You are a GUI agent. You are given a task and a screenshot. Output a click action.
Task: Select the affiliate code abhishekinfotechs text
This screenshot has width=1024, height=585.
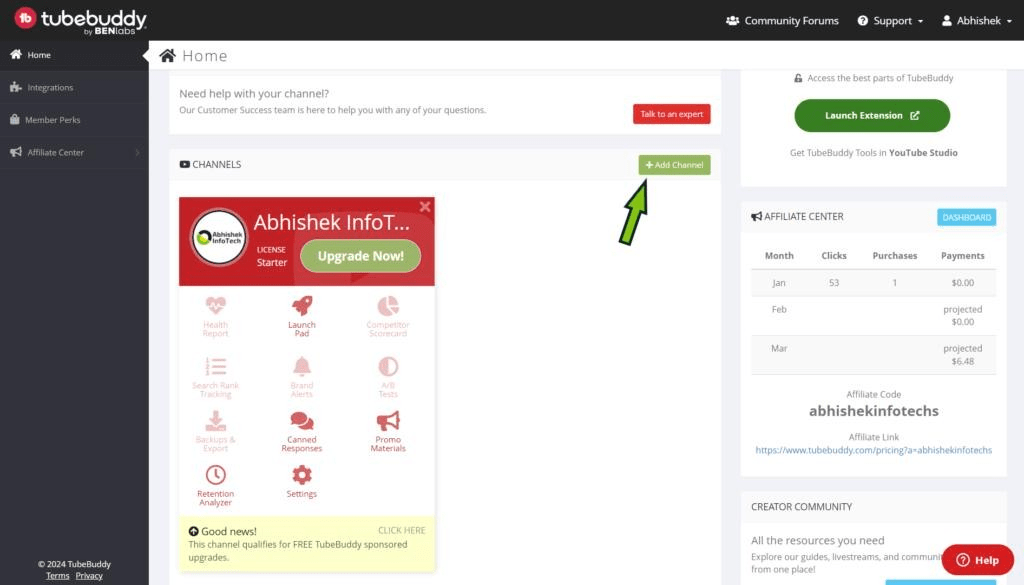(x=873, y=411)
